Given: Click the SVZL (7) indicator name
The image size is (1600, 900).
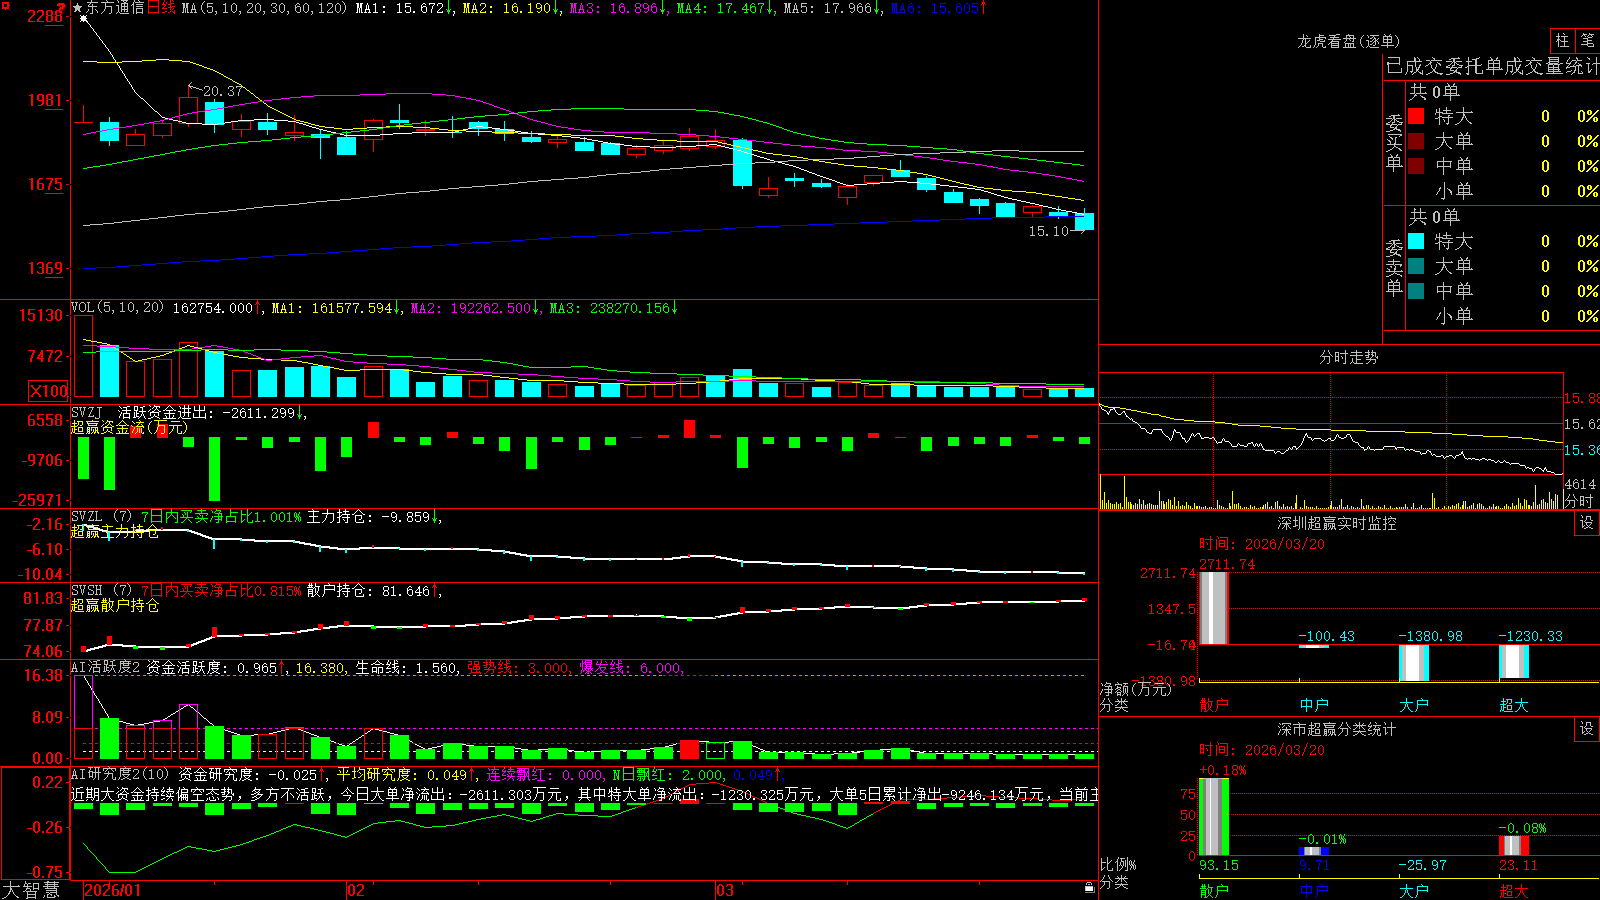Looking at the screenshot, I should click(x=101, y=516).
